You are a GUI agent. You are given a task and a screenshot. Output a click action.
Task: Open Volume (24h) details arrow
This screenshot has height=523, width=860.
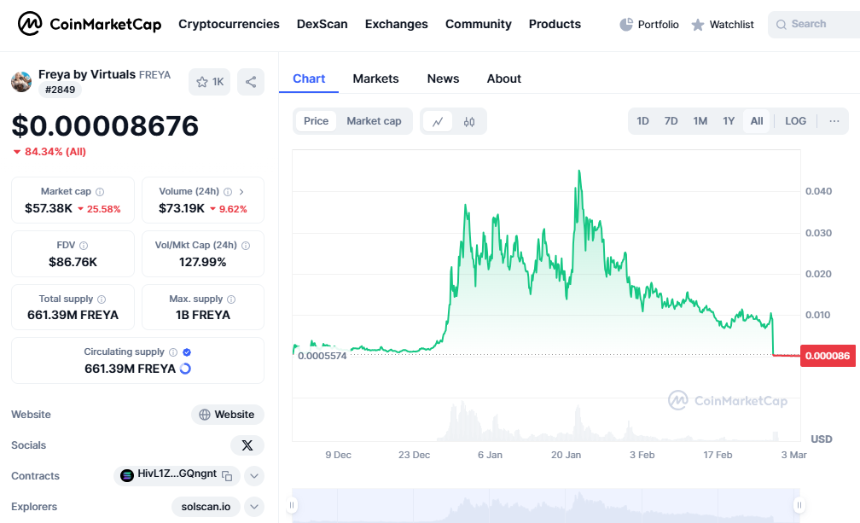tap(241, 192)
